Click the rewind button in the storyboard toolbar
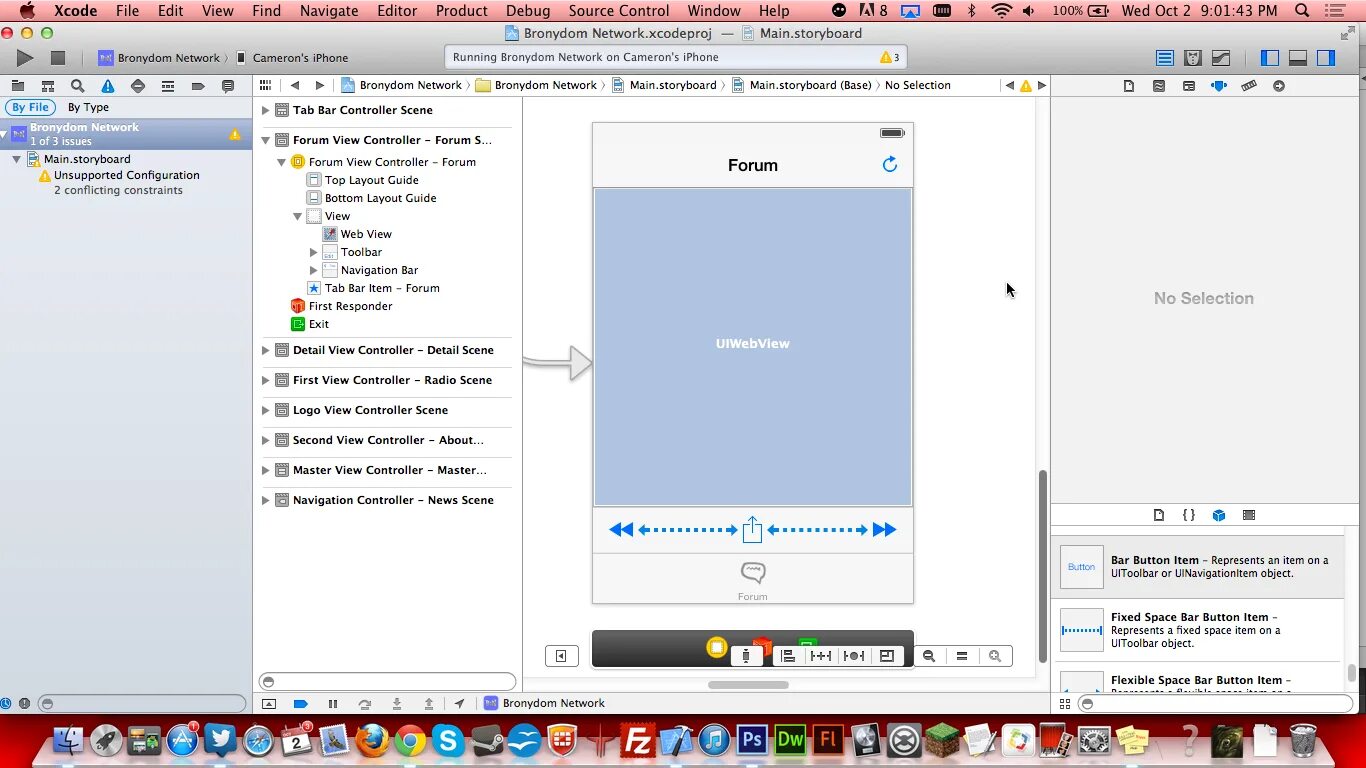This screenshot has height=768, width=1366. pos(621,530)
